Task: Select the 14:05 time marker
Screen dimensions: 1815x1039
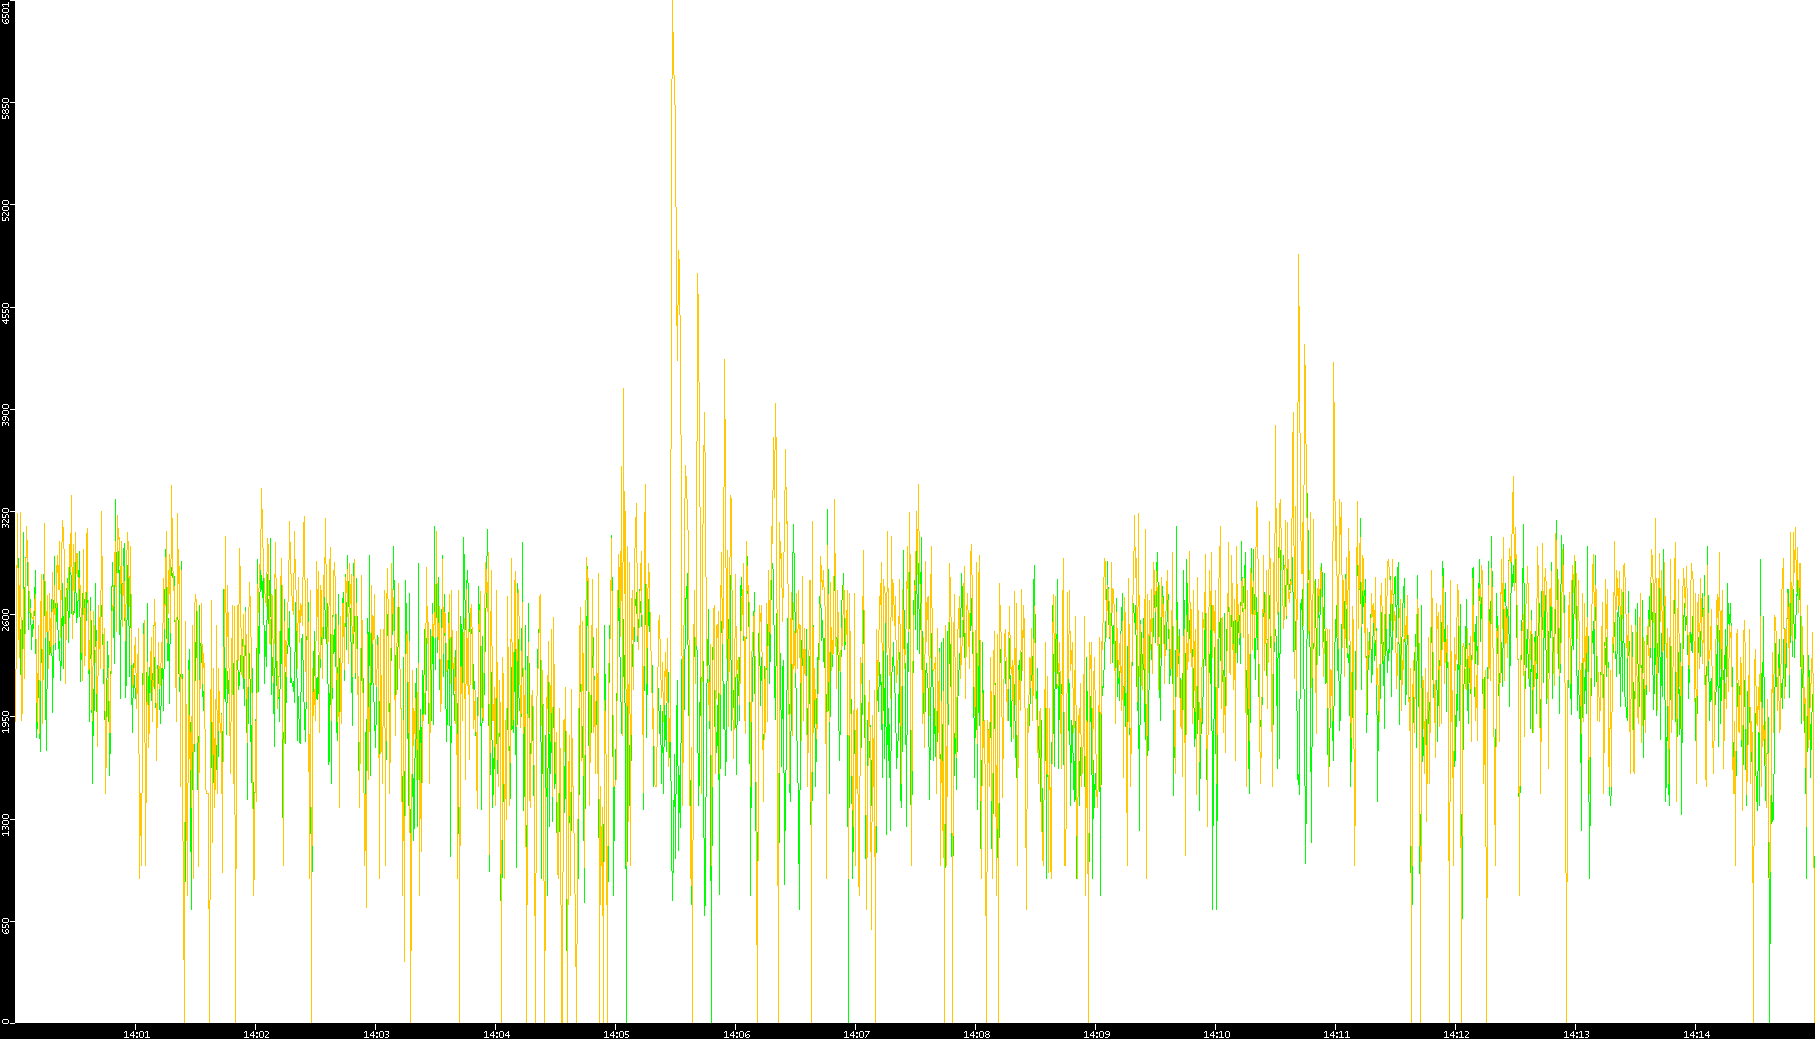Action: click(616, 1033)
